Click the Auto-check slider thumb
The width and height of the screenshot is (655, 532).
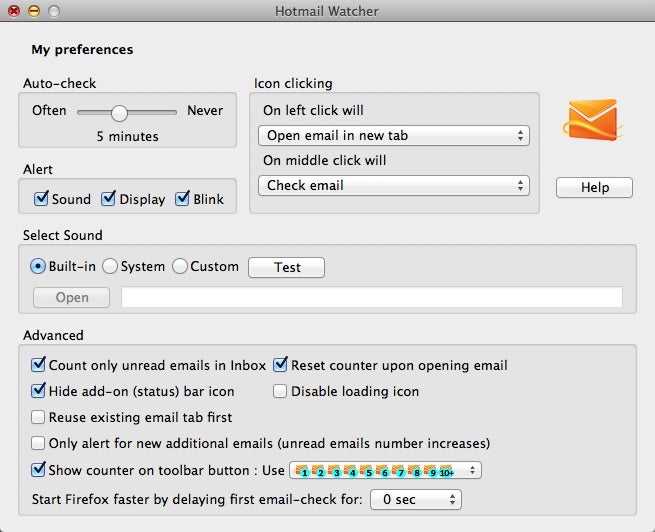point(119,113)
